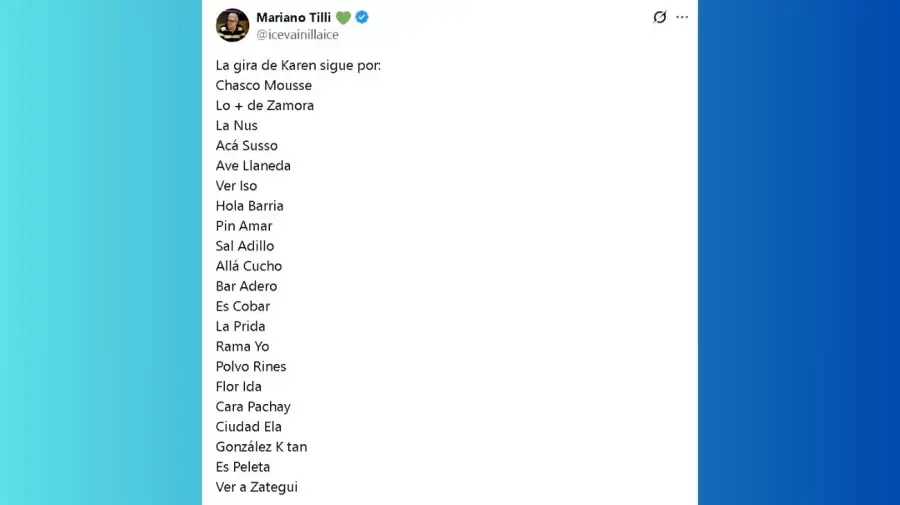Click on "Ave Llaneda" in the tweet
900x505 pixels.
coord(253,165)
